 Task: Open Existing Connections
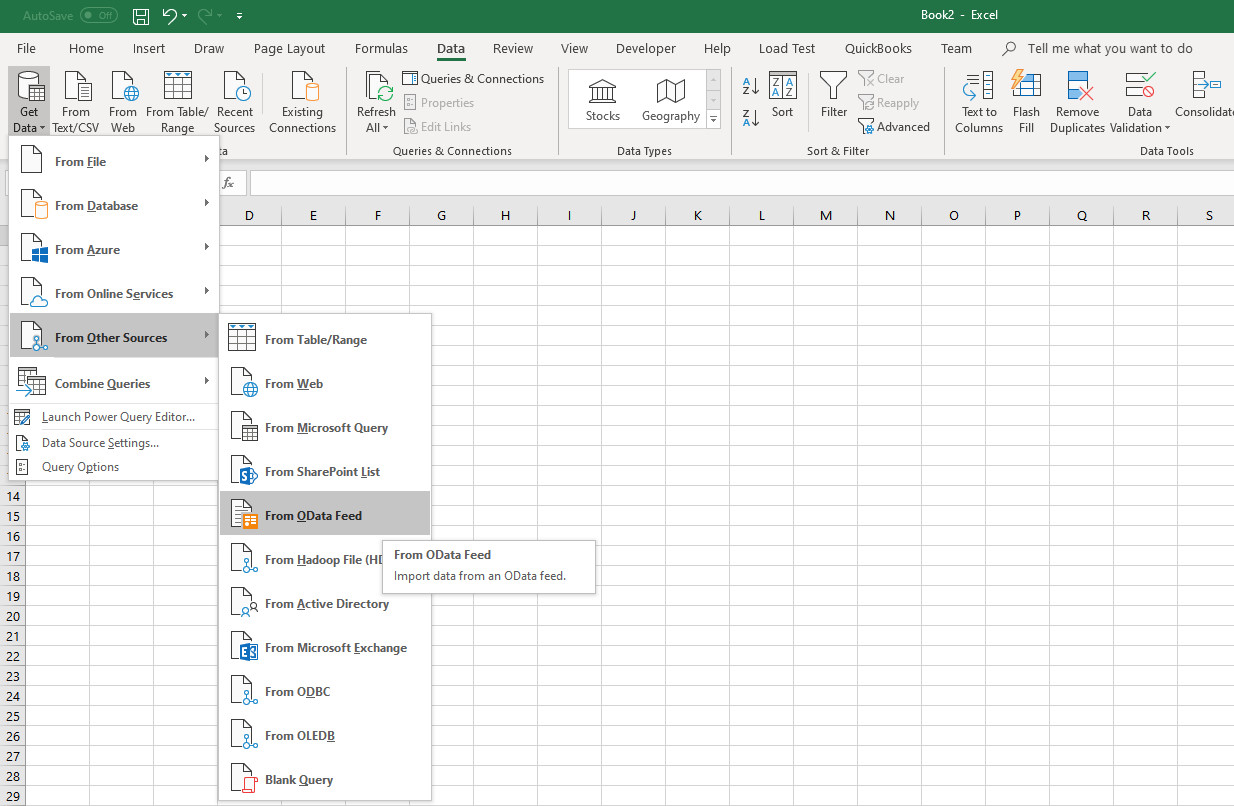point(302,102)
